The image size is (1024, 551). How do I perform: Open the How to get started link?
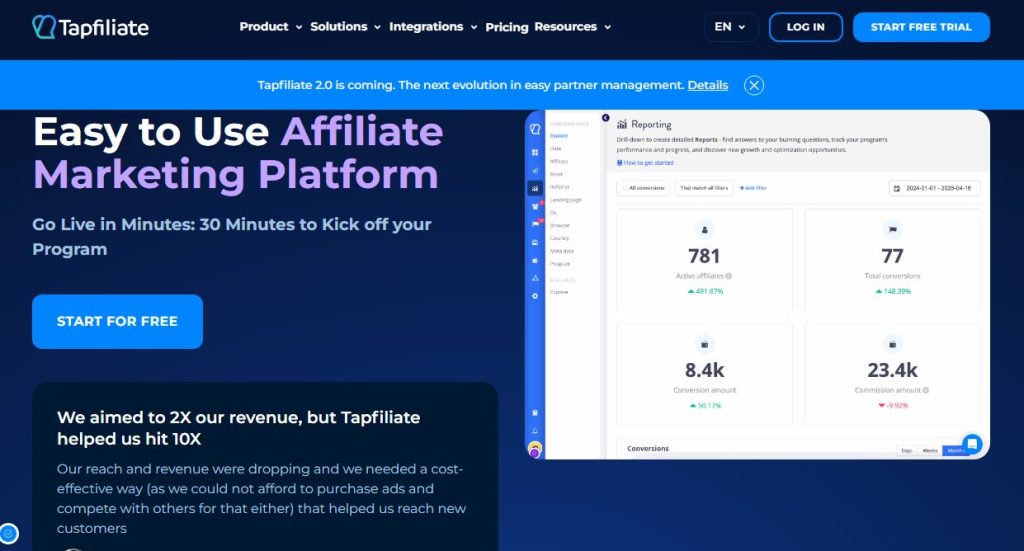point(645,163)
